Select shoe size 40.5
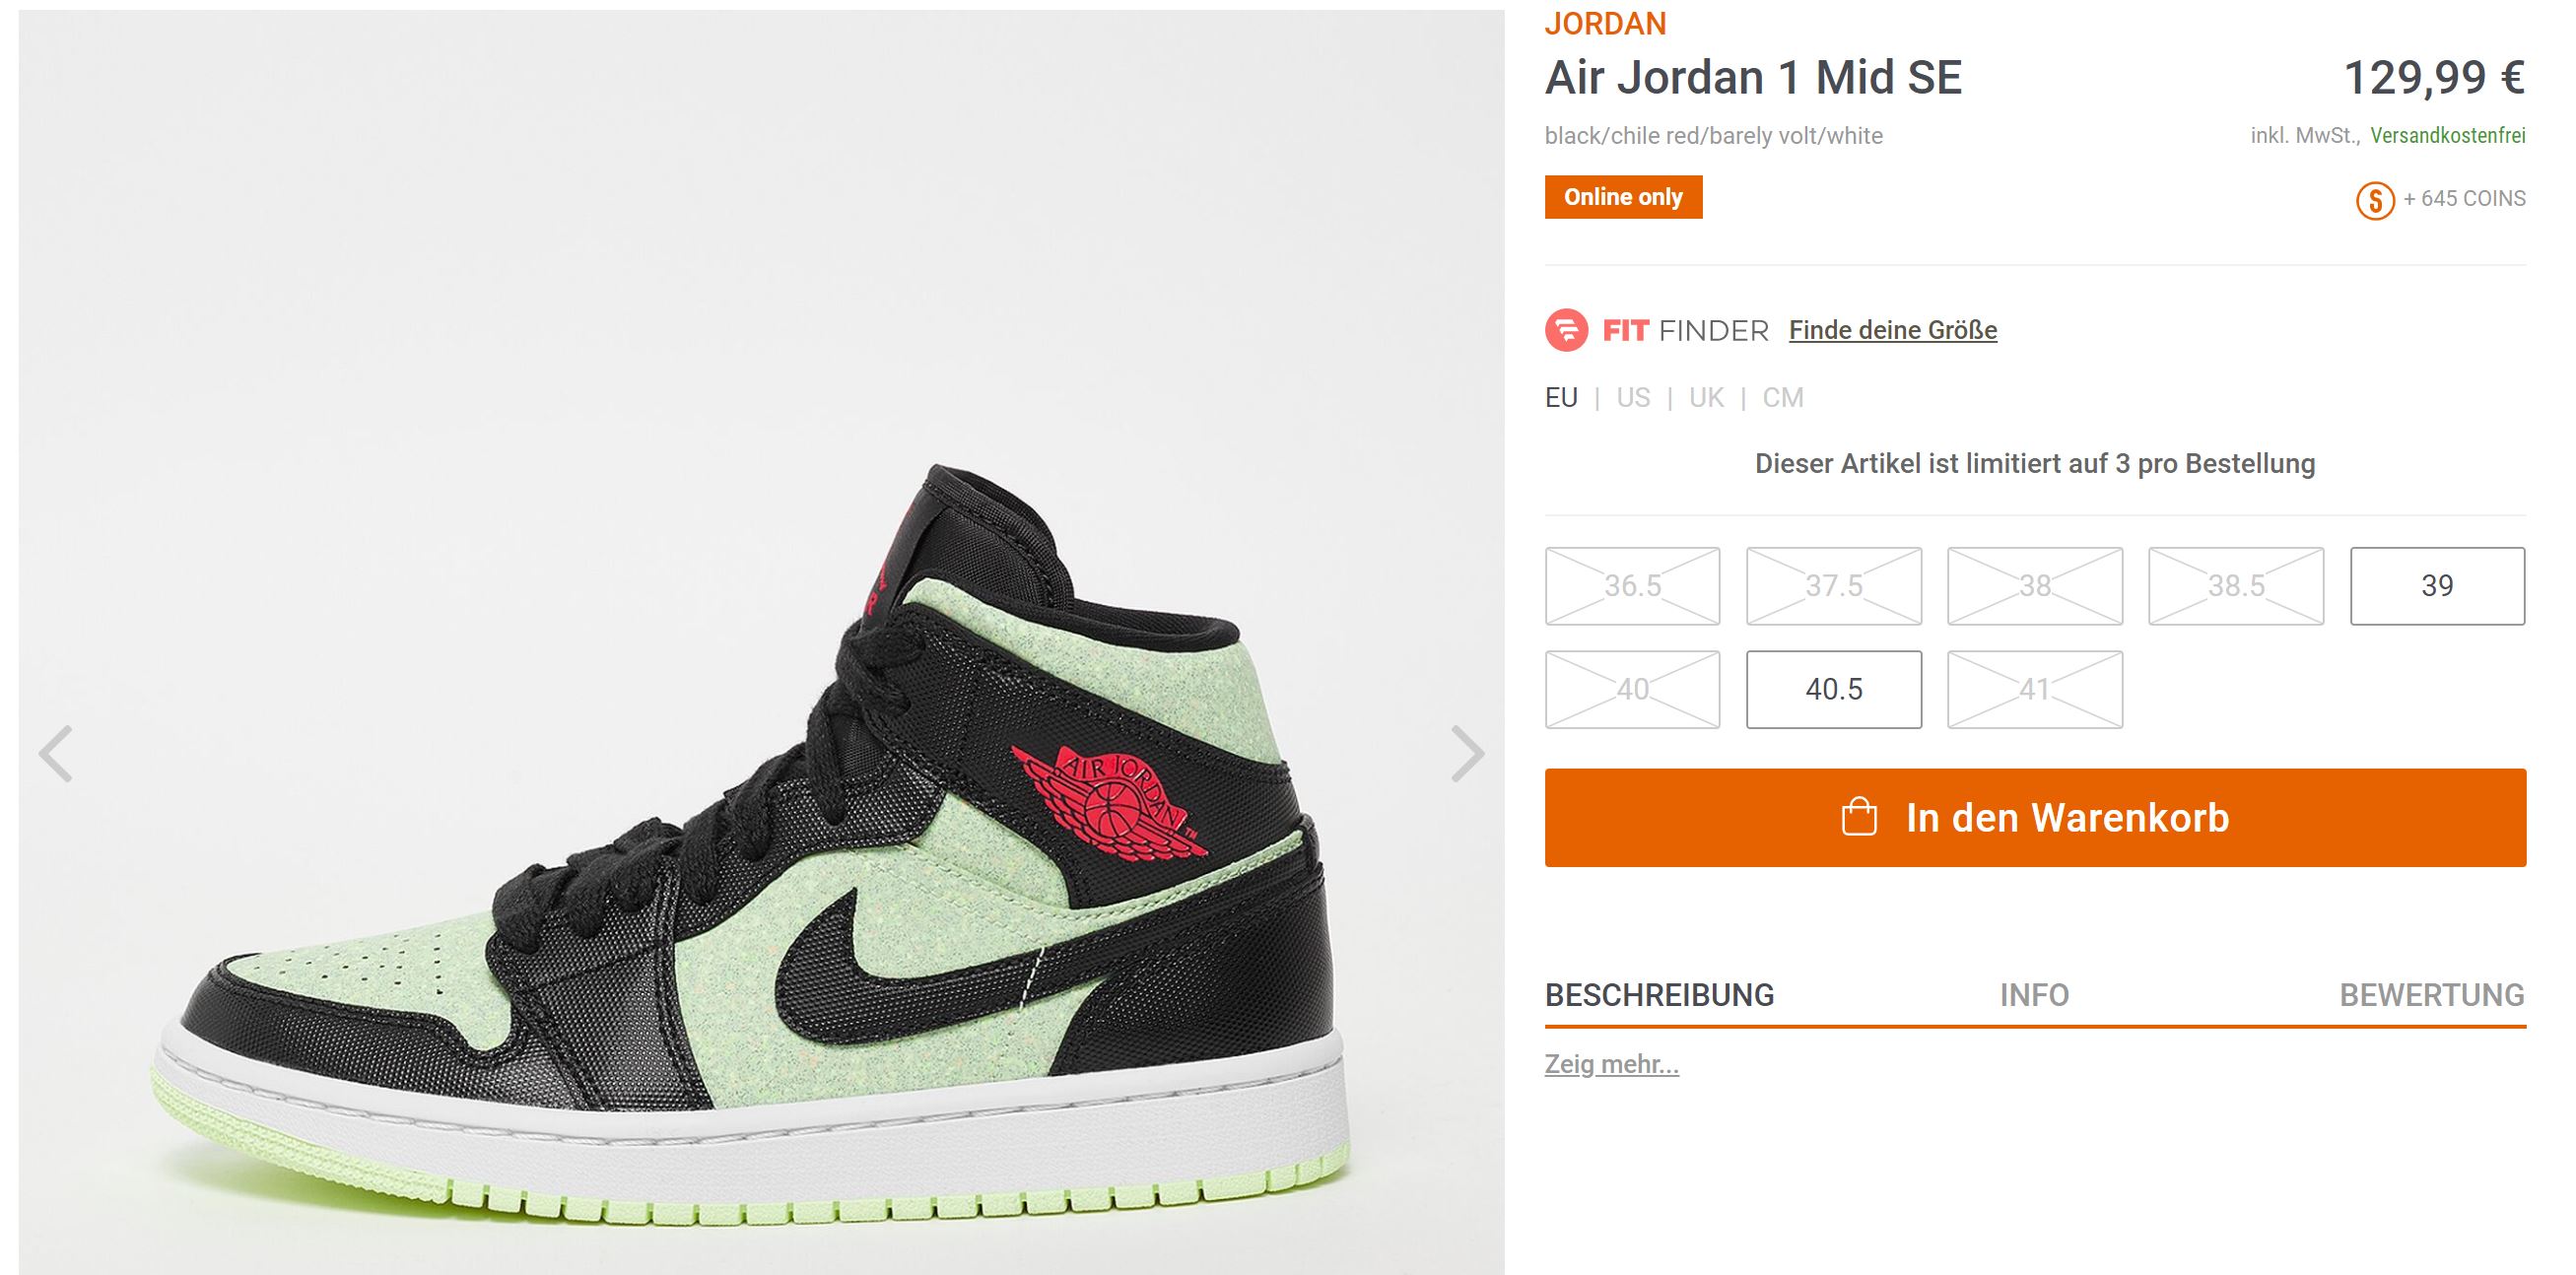 [x=1833, y=689]
